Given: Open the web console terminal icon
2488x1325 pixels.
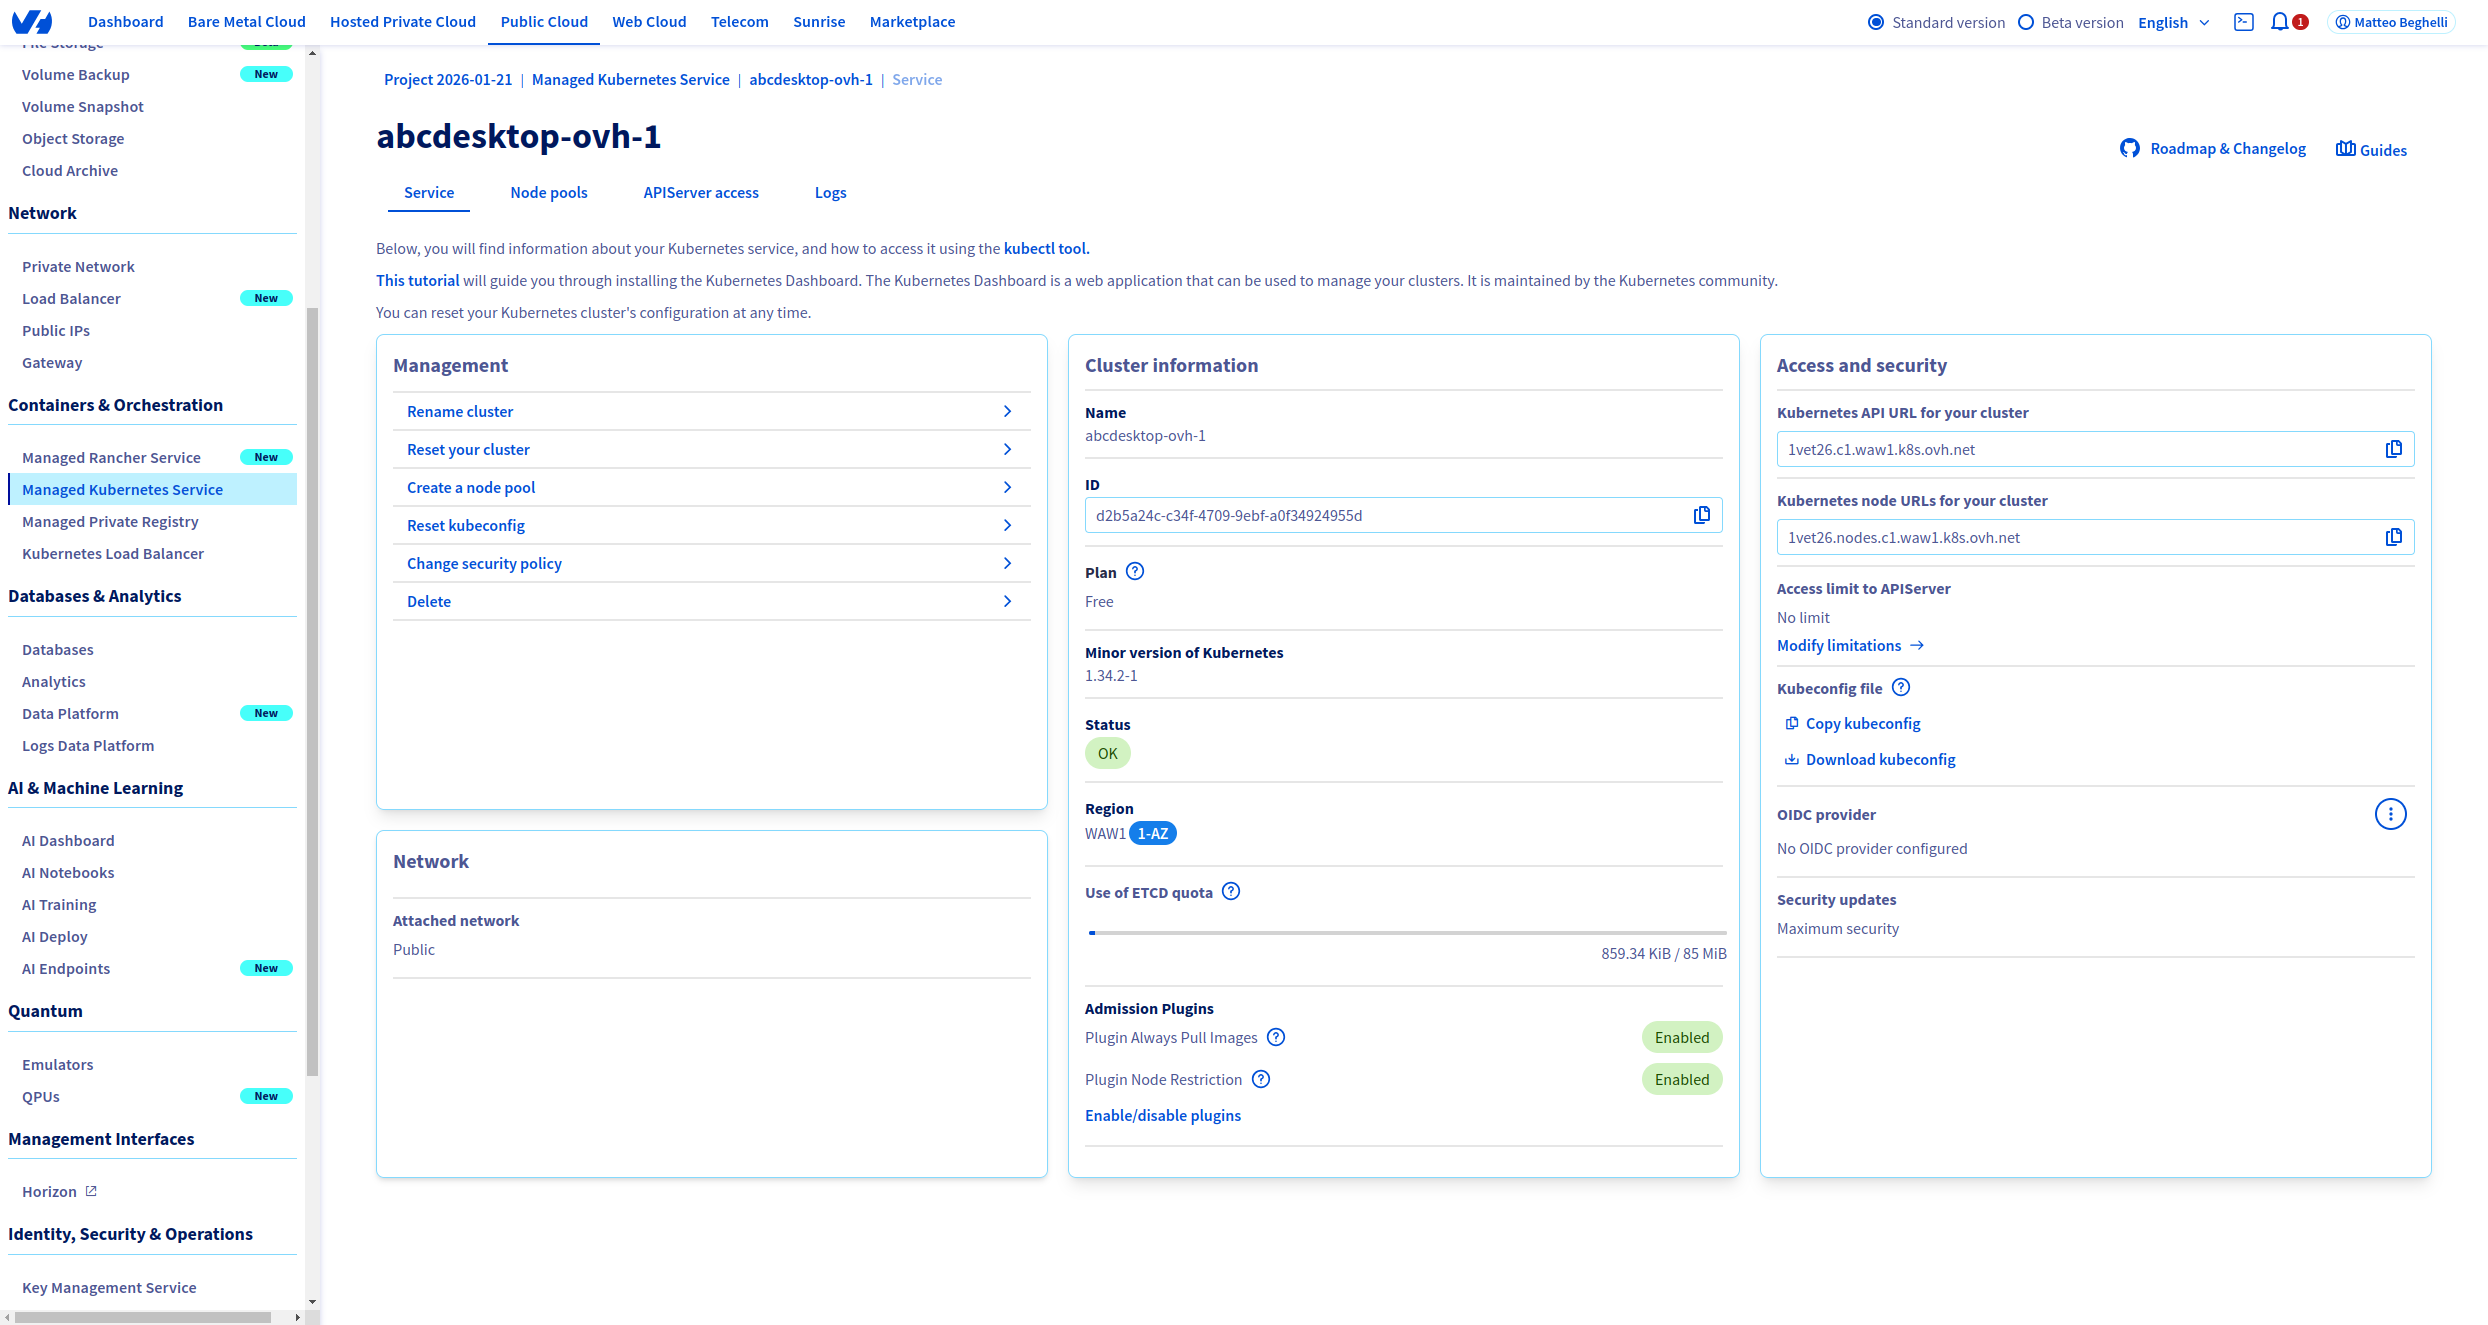Looking at the screenshot, I should pyautogui.click(x=2244, y=21).
